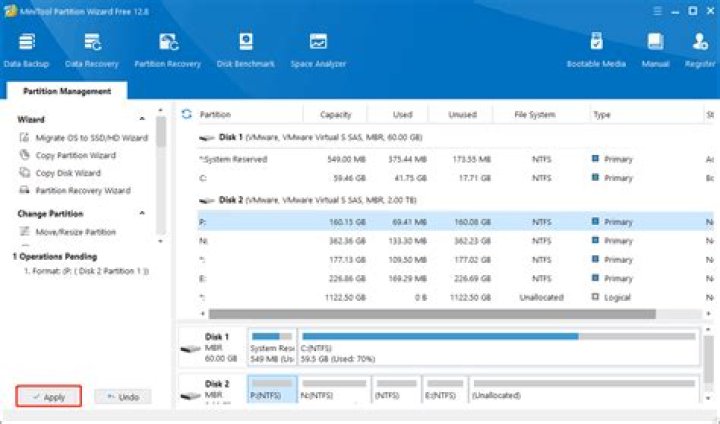720x424 pixels.
Task: Switch to the Partition Management tab
Action: click(x=67, y=91)
